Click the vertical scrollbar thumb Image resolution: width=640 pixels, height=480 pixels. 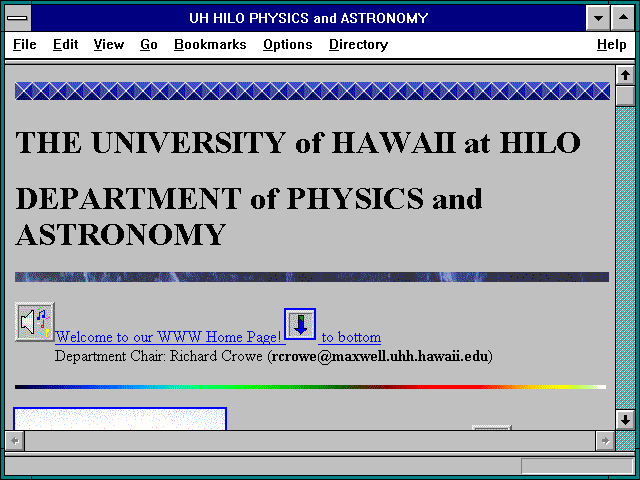point(625,96)
